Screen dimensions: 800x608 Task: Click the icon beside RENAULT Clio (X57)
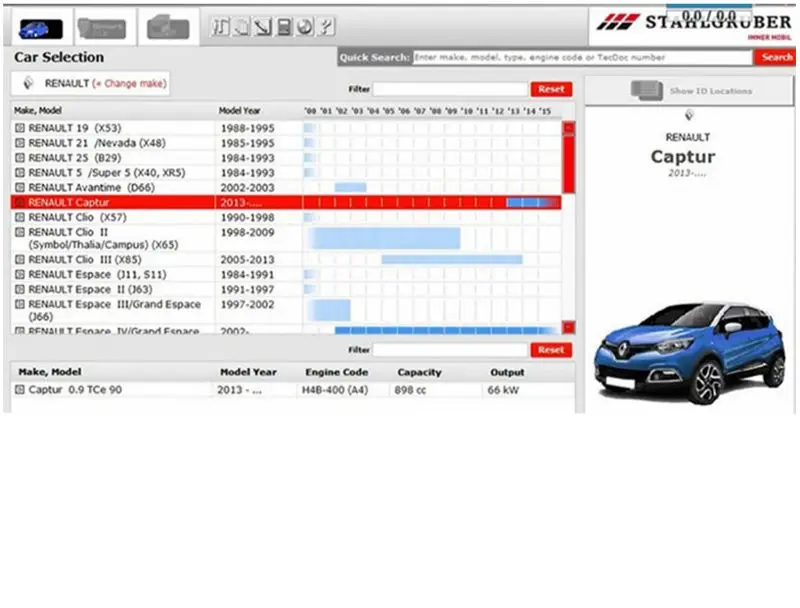click(20, 217)
